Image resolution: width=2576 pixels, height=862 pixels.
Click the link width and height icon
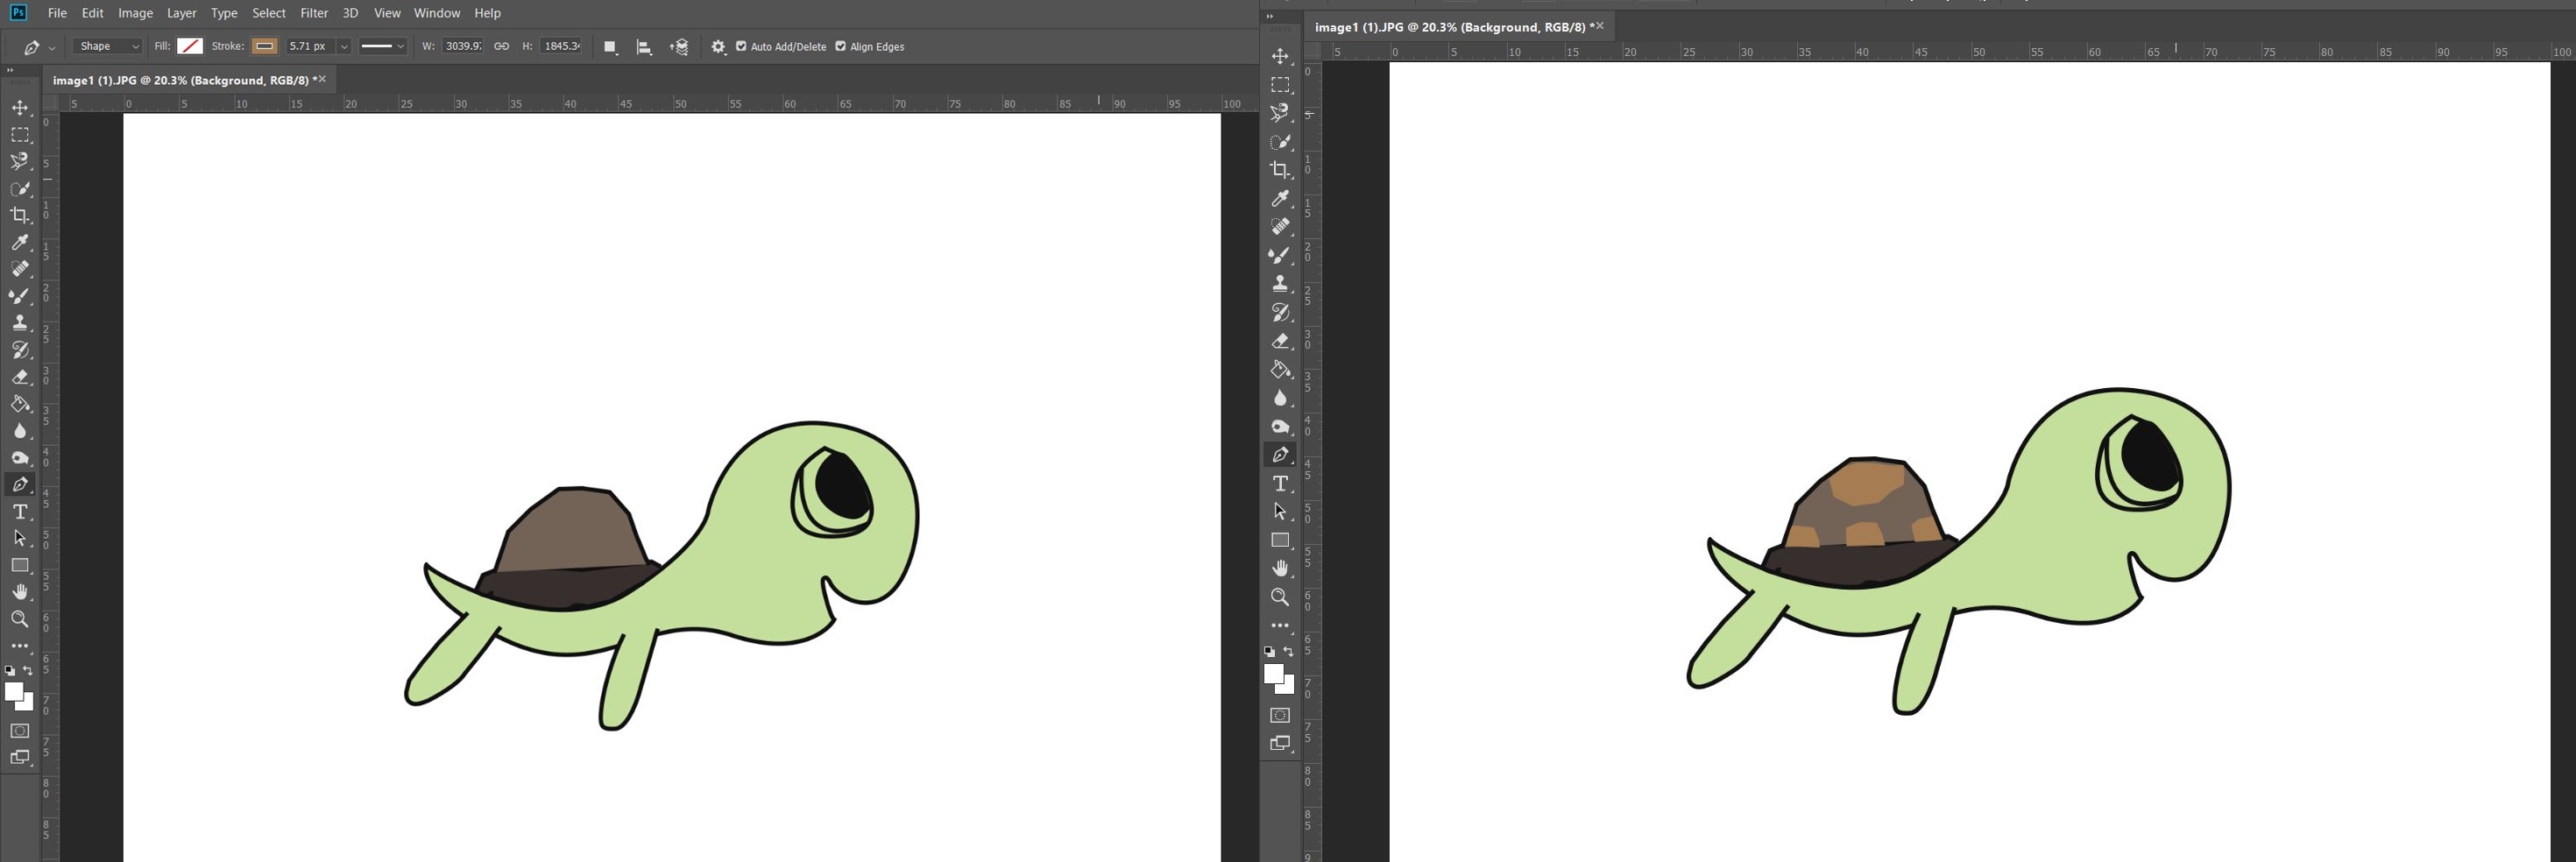(502, 46)
